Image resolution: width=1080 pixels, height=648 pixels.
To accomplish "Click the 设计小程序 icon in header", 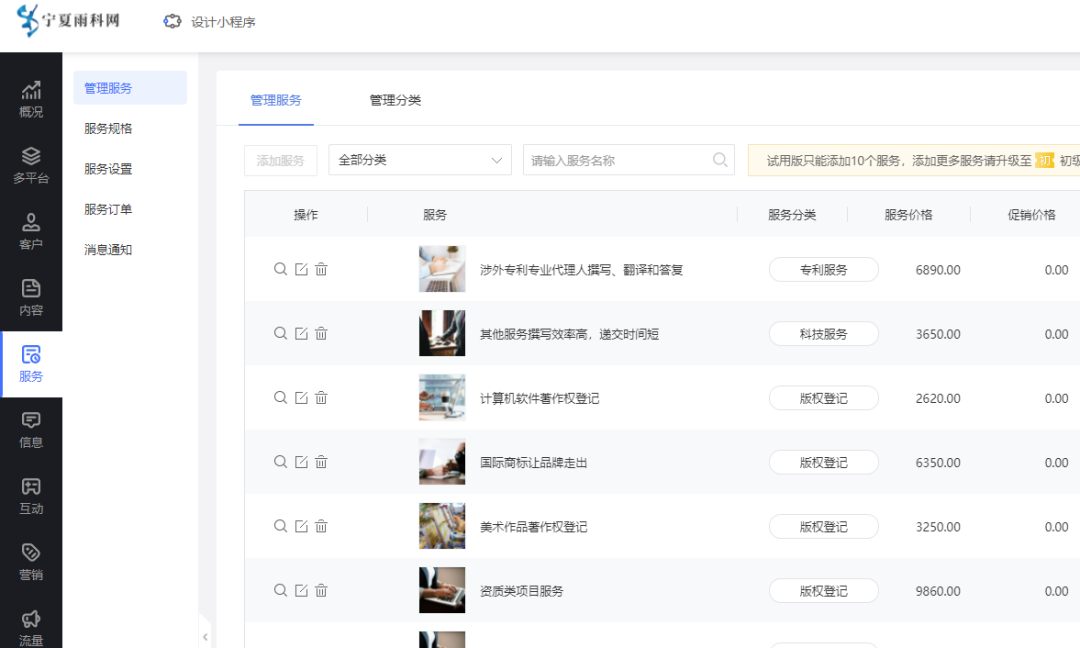I will (x=172, y=22).
